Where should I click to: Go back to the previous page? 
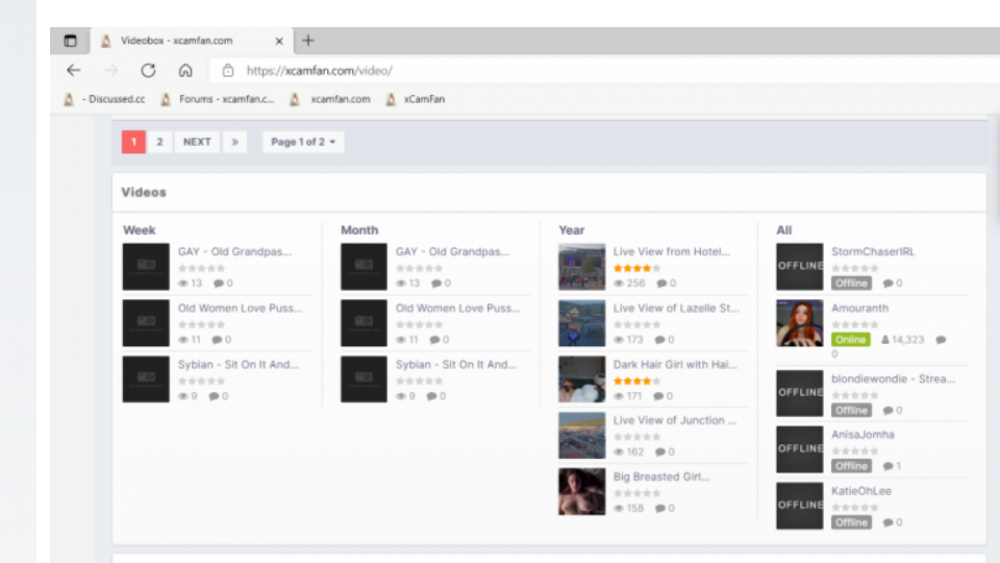(74, 70)
